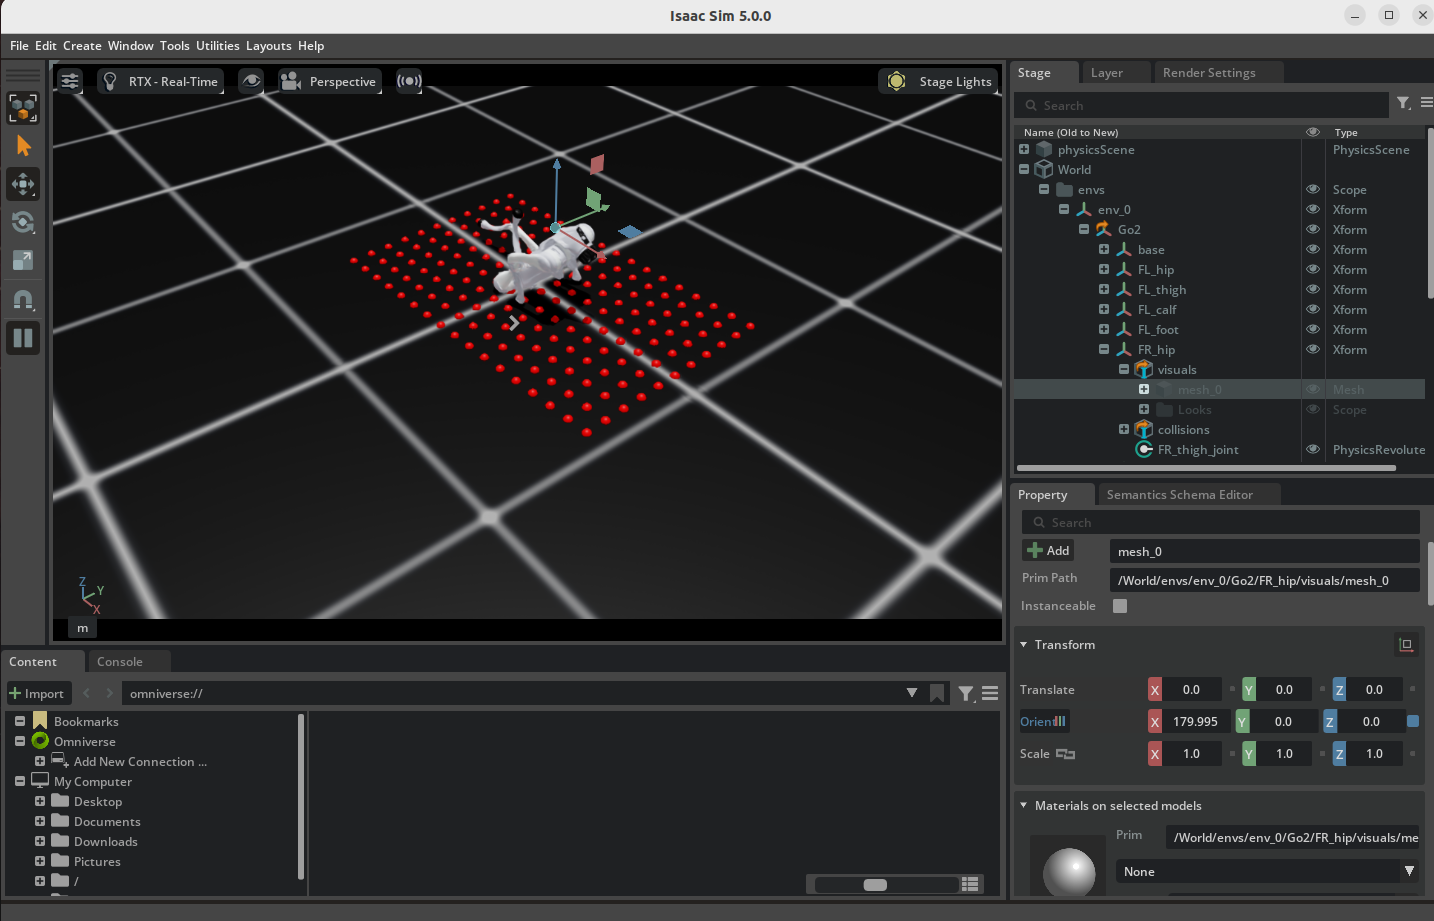Click Add New Connection entry
This screenshot has height=921, width=1434.
tap(140, 761)
